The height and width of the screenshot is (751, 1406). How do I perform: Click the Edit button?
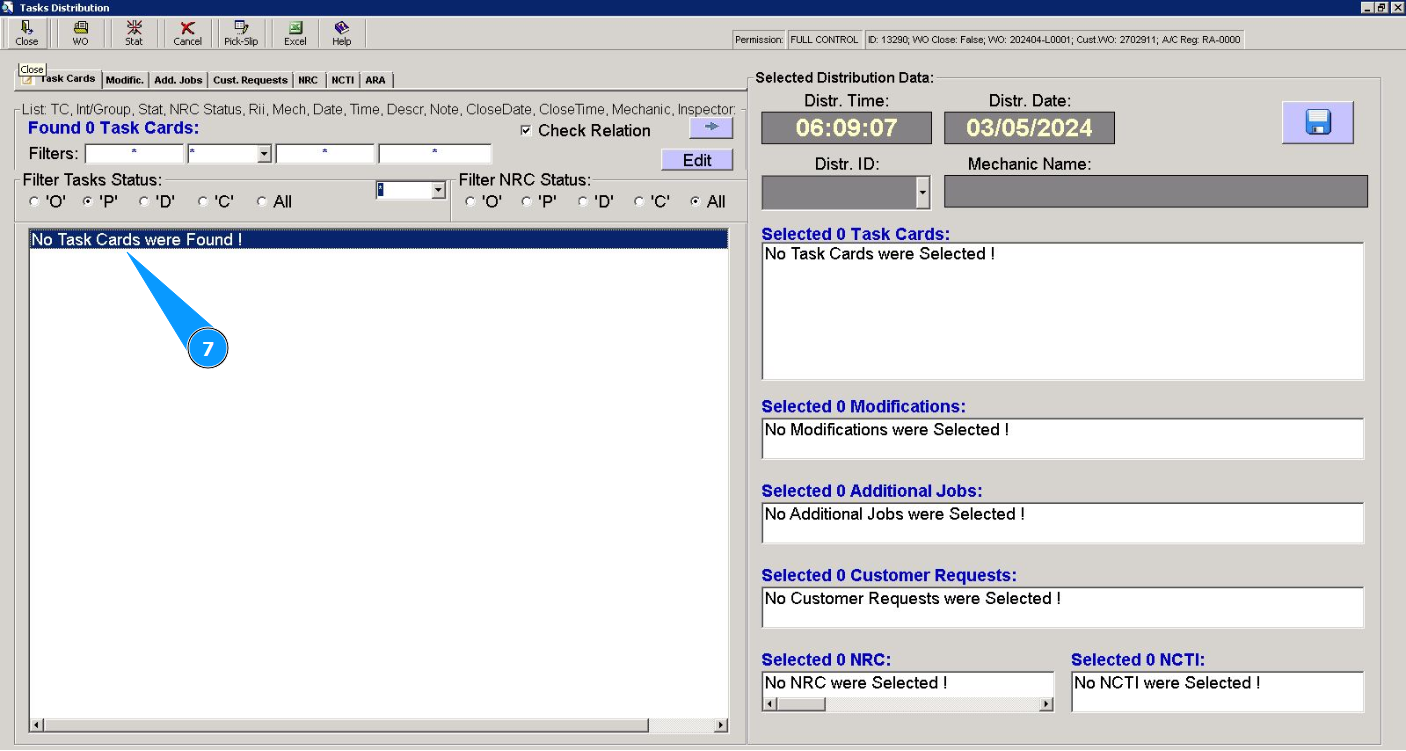tap(697, 160)
